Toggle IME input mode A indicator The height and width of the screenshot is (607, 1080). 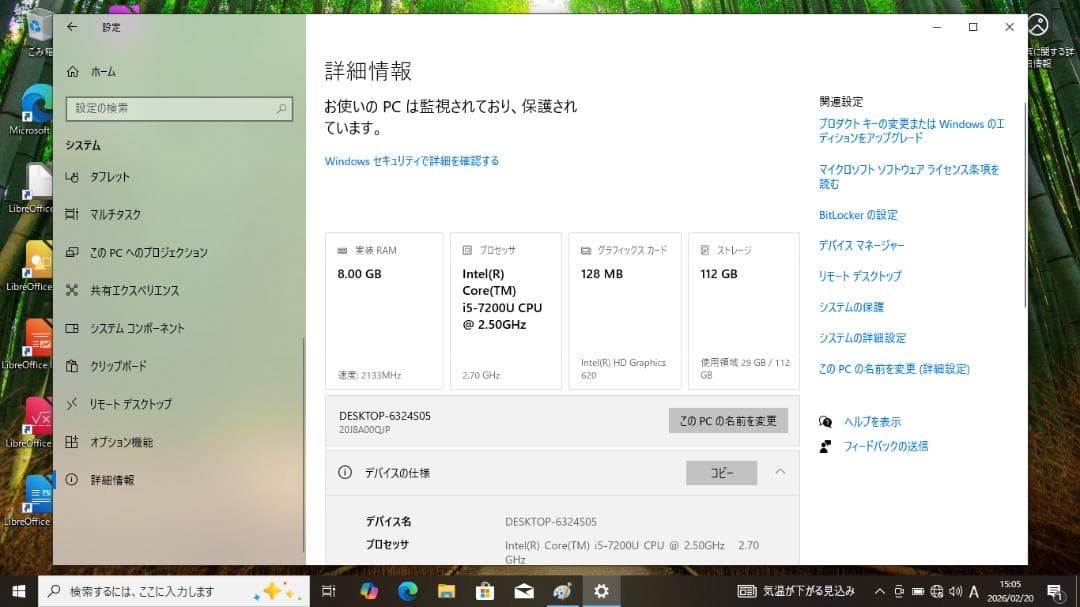pyautogui.click(x=973, y=591)
